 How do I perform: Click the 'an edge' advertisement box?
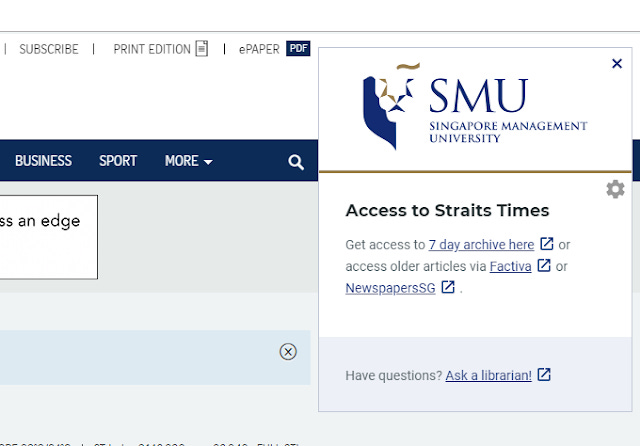point(49,237)
